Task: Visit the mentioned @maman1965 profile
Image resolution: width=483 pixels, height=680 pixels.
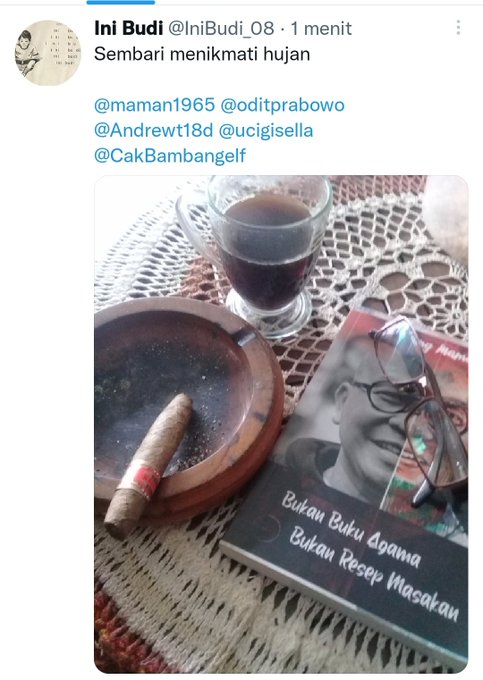Action: (x=154, y=105)
